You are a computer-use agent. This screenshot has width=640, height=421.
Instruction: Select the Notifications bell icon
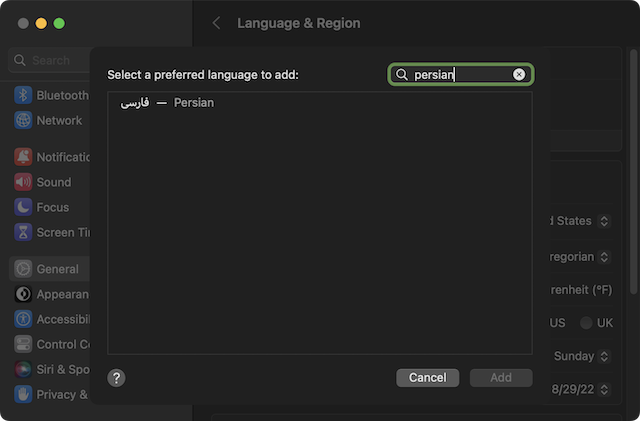click(23, 157)
